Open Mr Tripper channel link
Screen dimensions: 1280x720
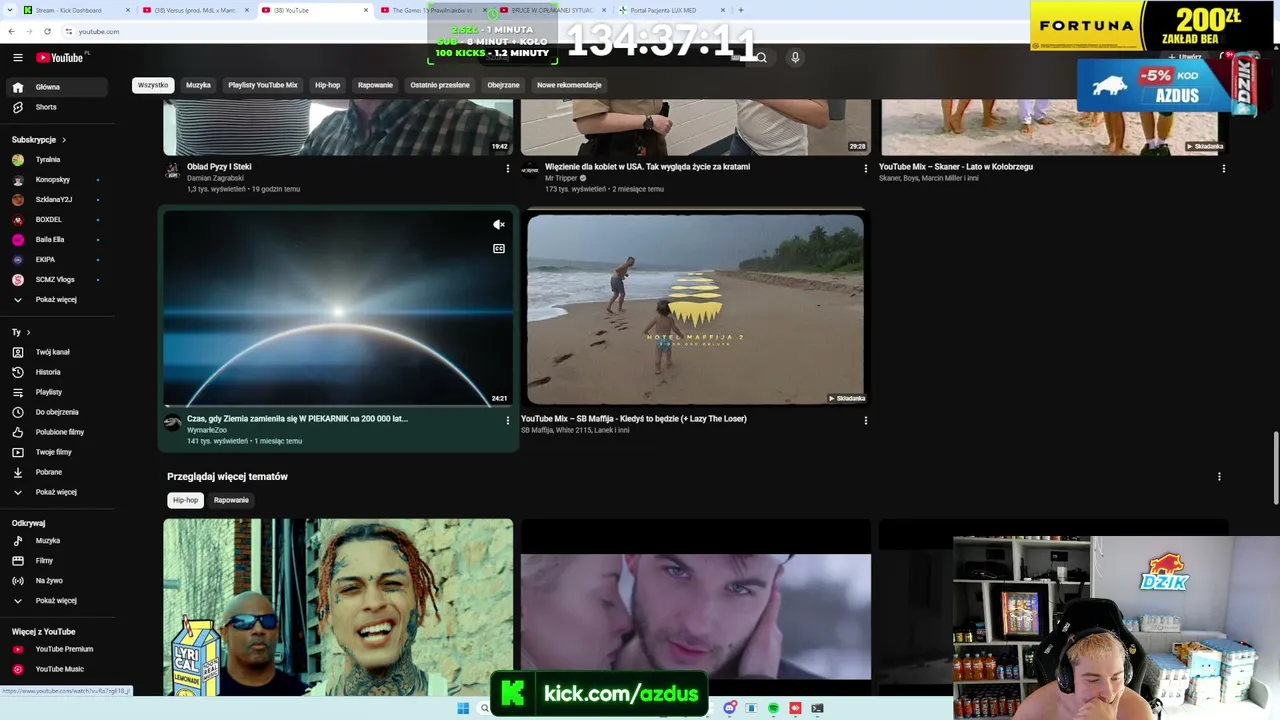tap(562, 179)
